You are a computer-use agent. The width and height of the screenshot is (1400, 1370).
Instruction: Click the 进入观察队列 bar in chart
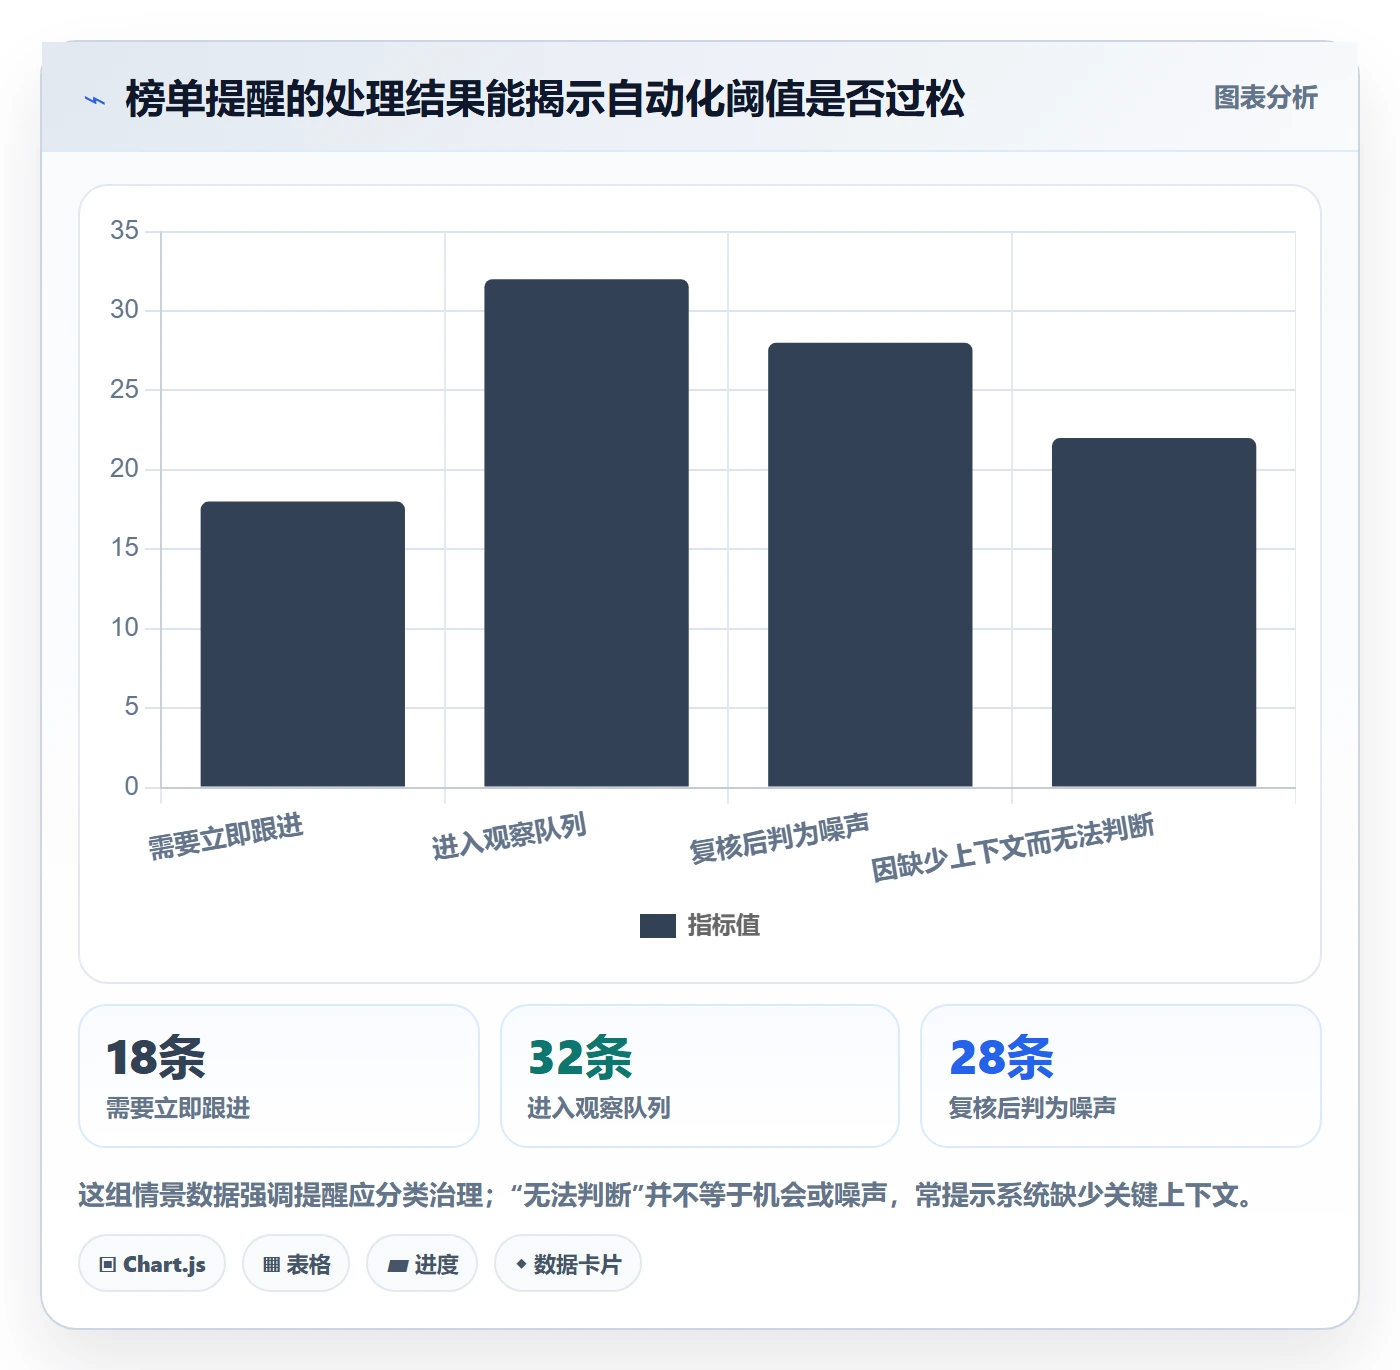coord(586,533)
